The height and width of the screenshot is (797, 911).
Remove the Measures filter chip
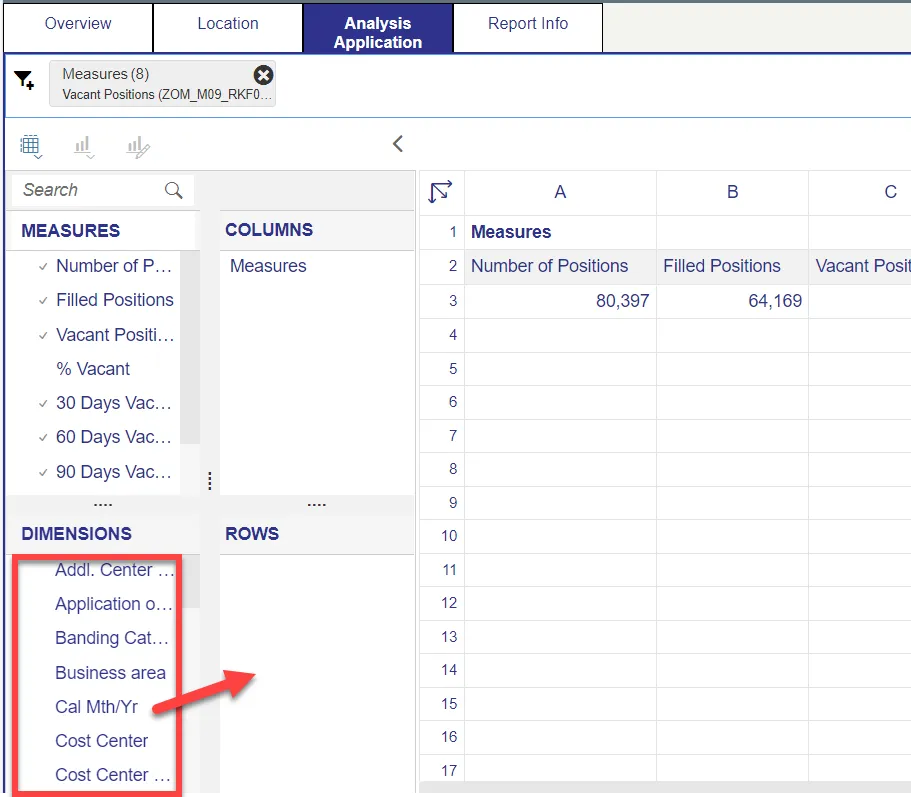(x=263, y=75)
